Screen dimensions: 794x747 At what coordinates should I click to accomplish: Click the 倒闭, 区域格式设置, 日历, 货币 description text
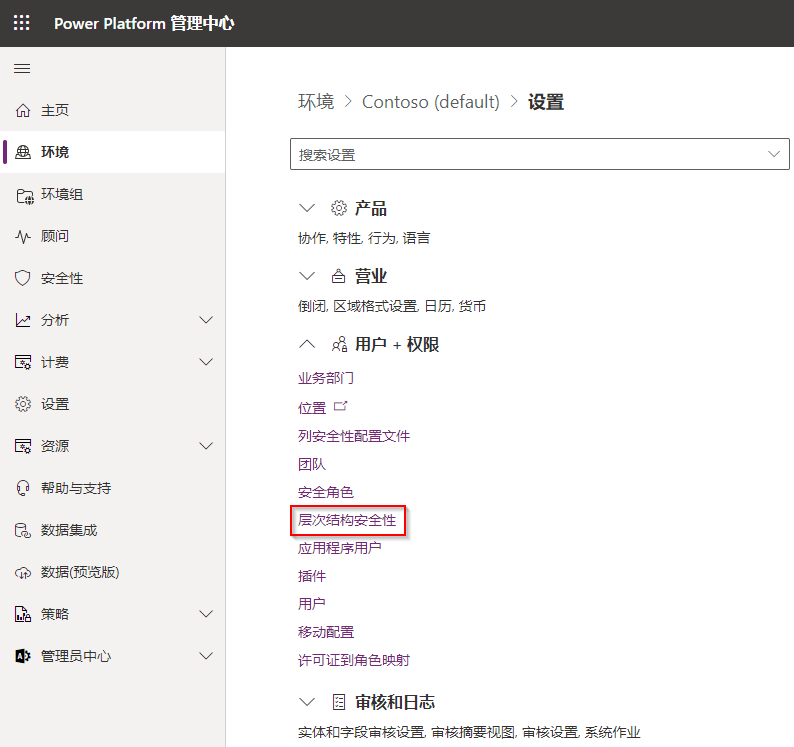tap(391, 306)
